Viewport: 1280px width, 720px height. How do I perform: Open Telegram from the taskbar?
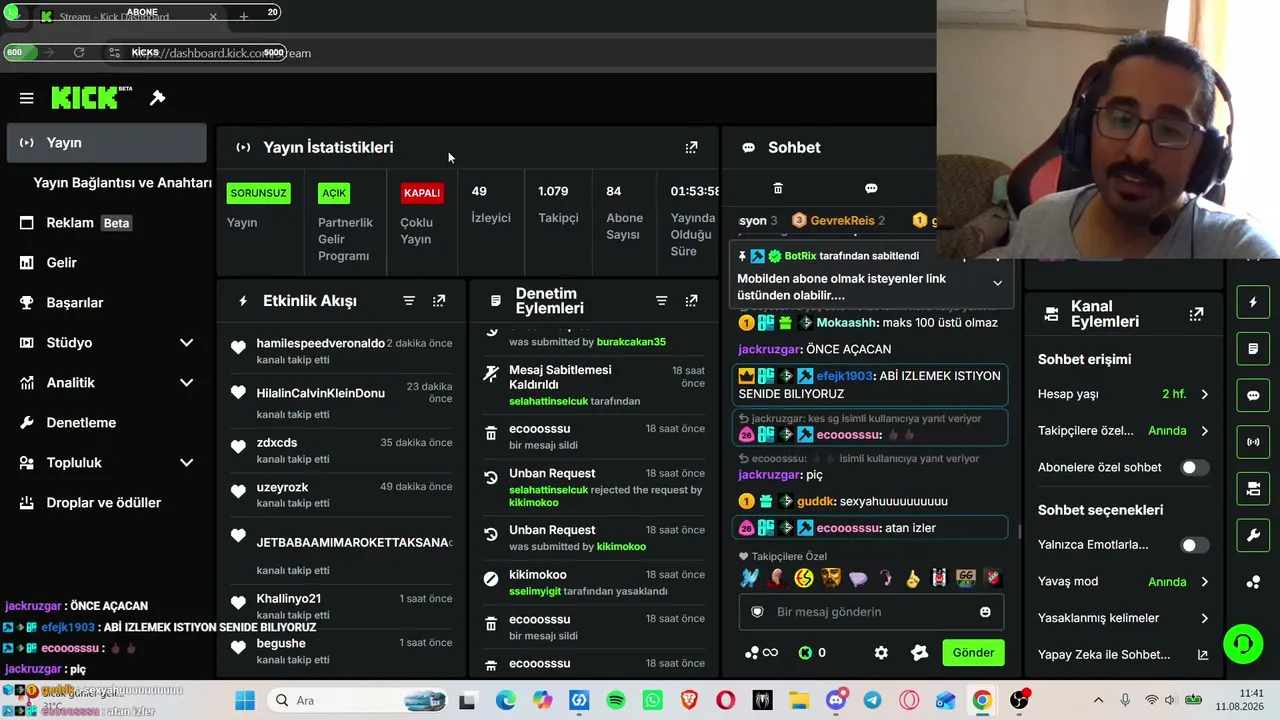(x=872, y=701)
